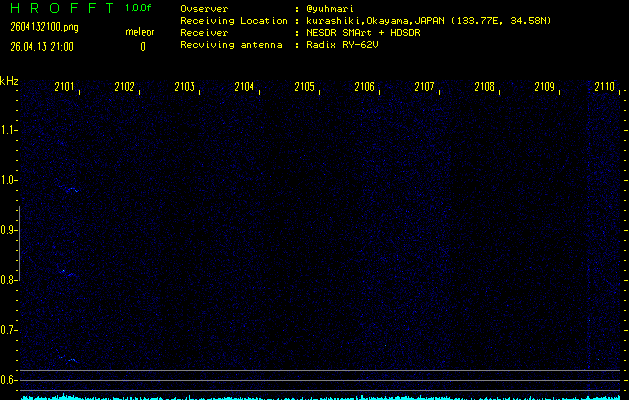Click the Recviving antenna label

[231, 45]
